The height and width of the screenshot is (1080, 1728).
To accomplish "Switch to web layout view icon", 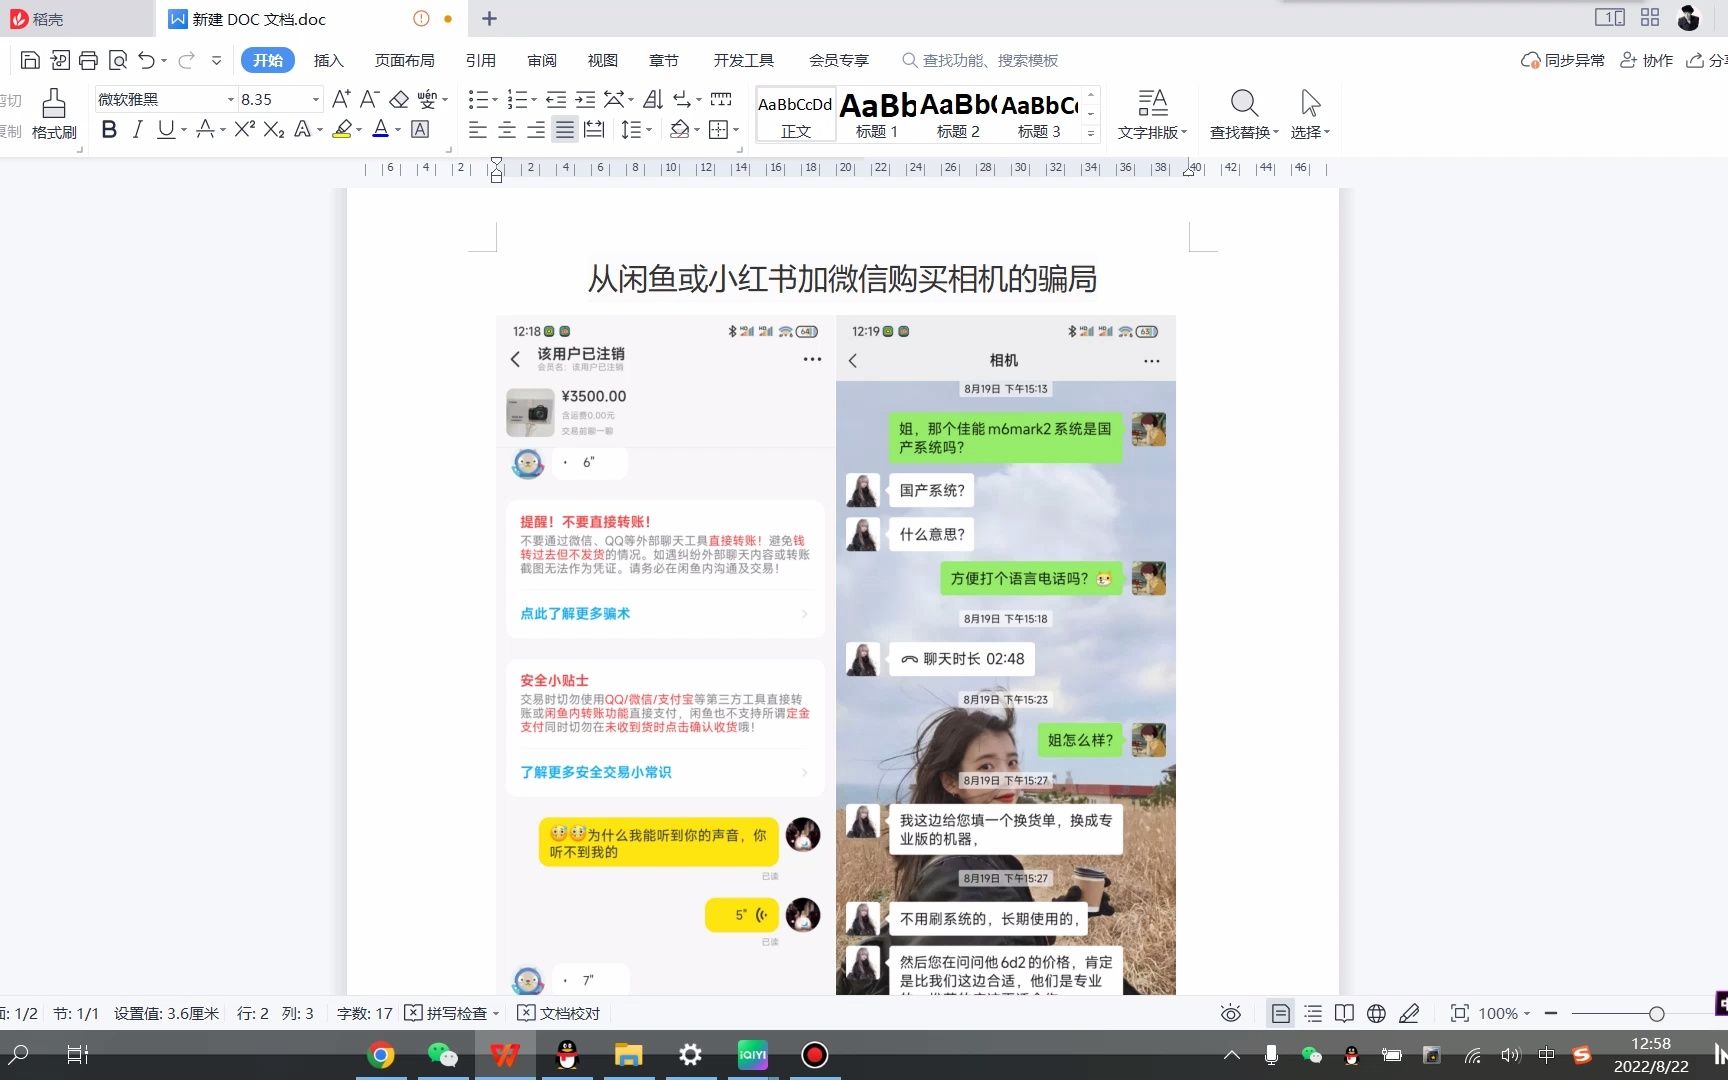I will tap(1376, 1014).
